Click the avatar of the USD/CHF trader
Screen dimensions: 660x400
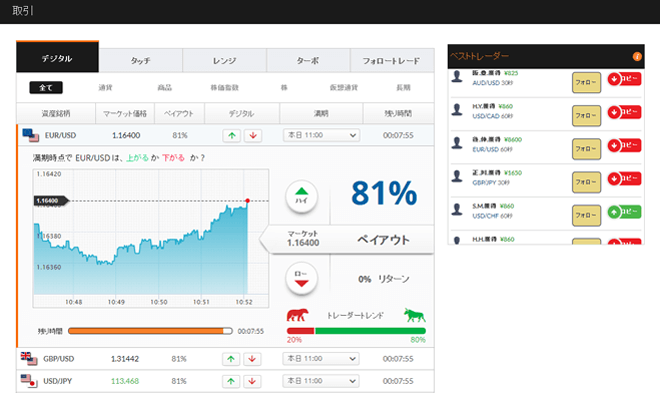point(457,209)
